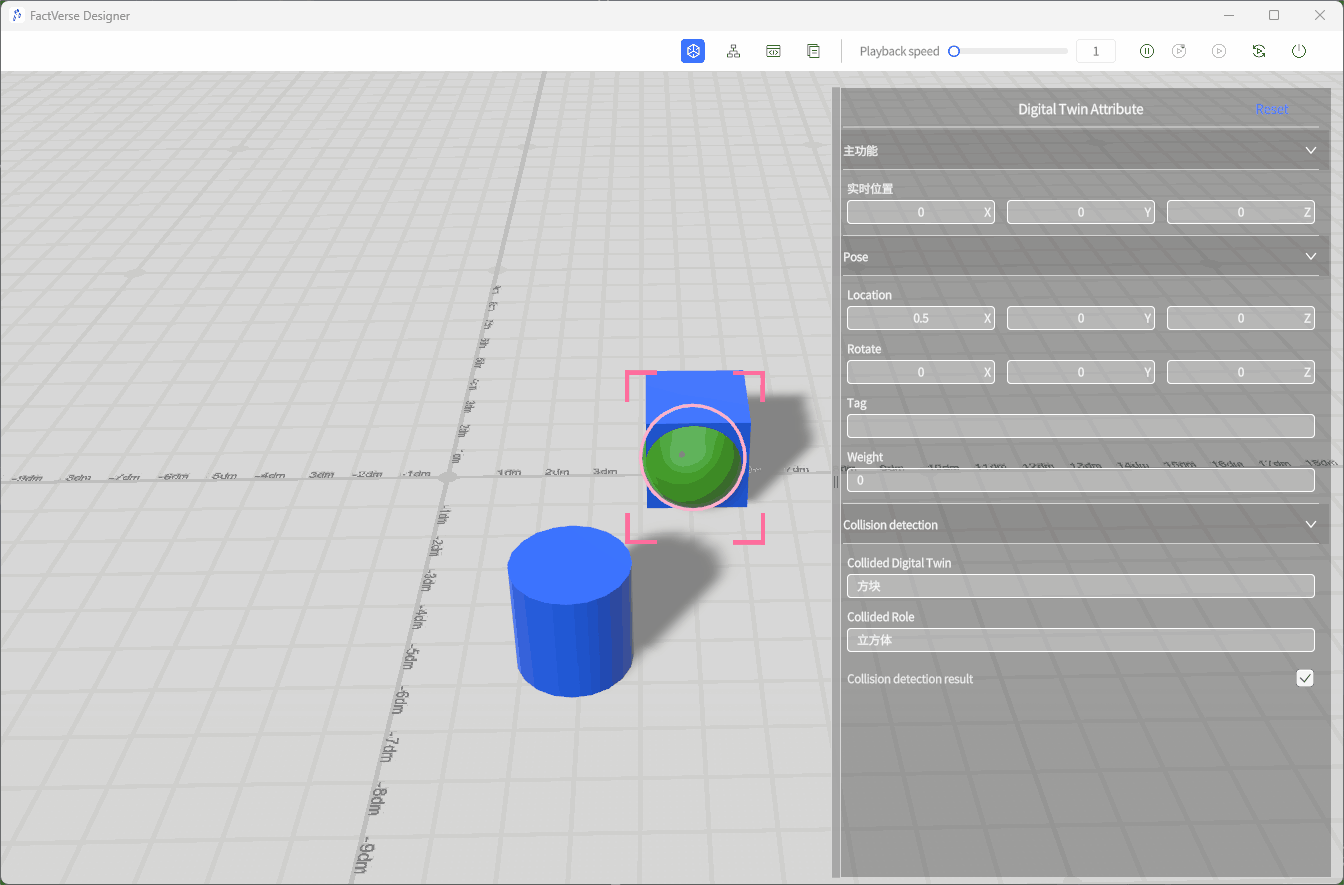Viewport: 1344px width, 885px height.
Task: Click the reset simulation loop icon
Action: 1258,51
